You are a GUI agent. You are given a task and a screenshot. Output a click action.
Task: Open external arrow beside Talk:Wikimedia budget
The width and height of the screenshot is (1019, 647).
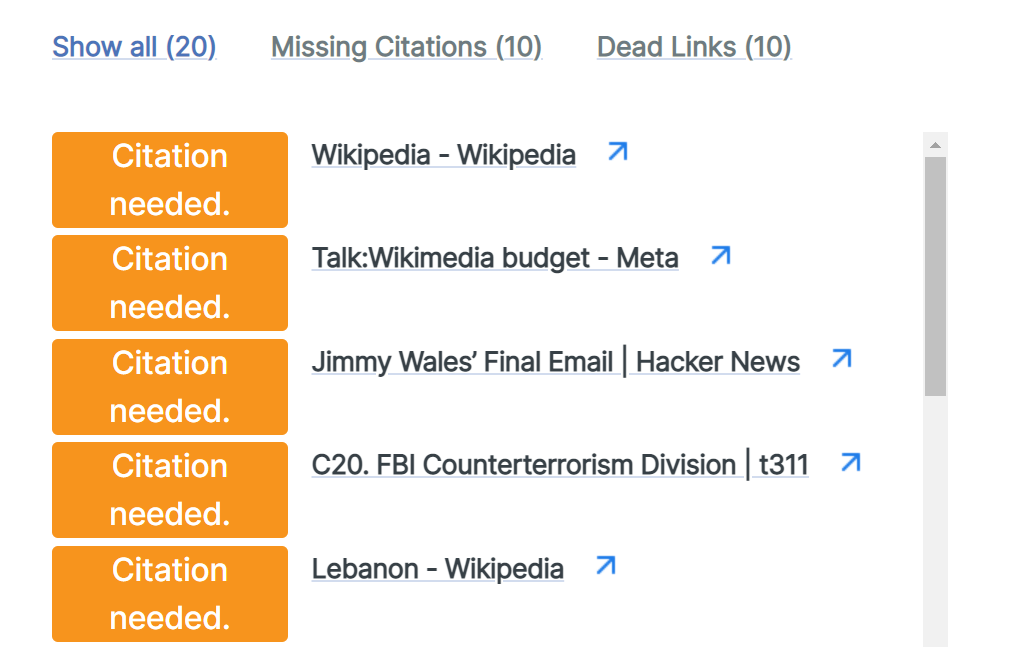[x=721, y=255]
